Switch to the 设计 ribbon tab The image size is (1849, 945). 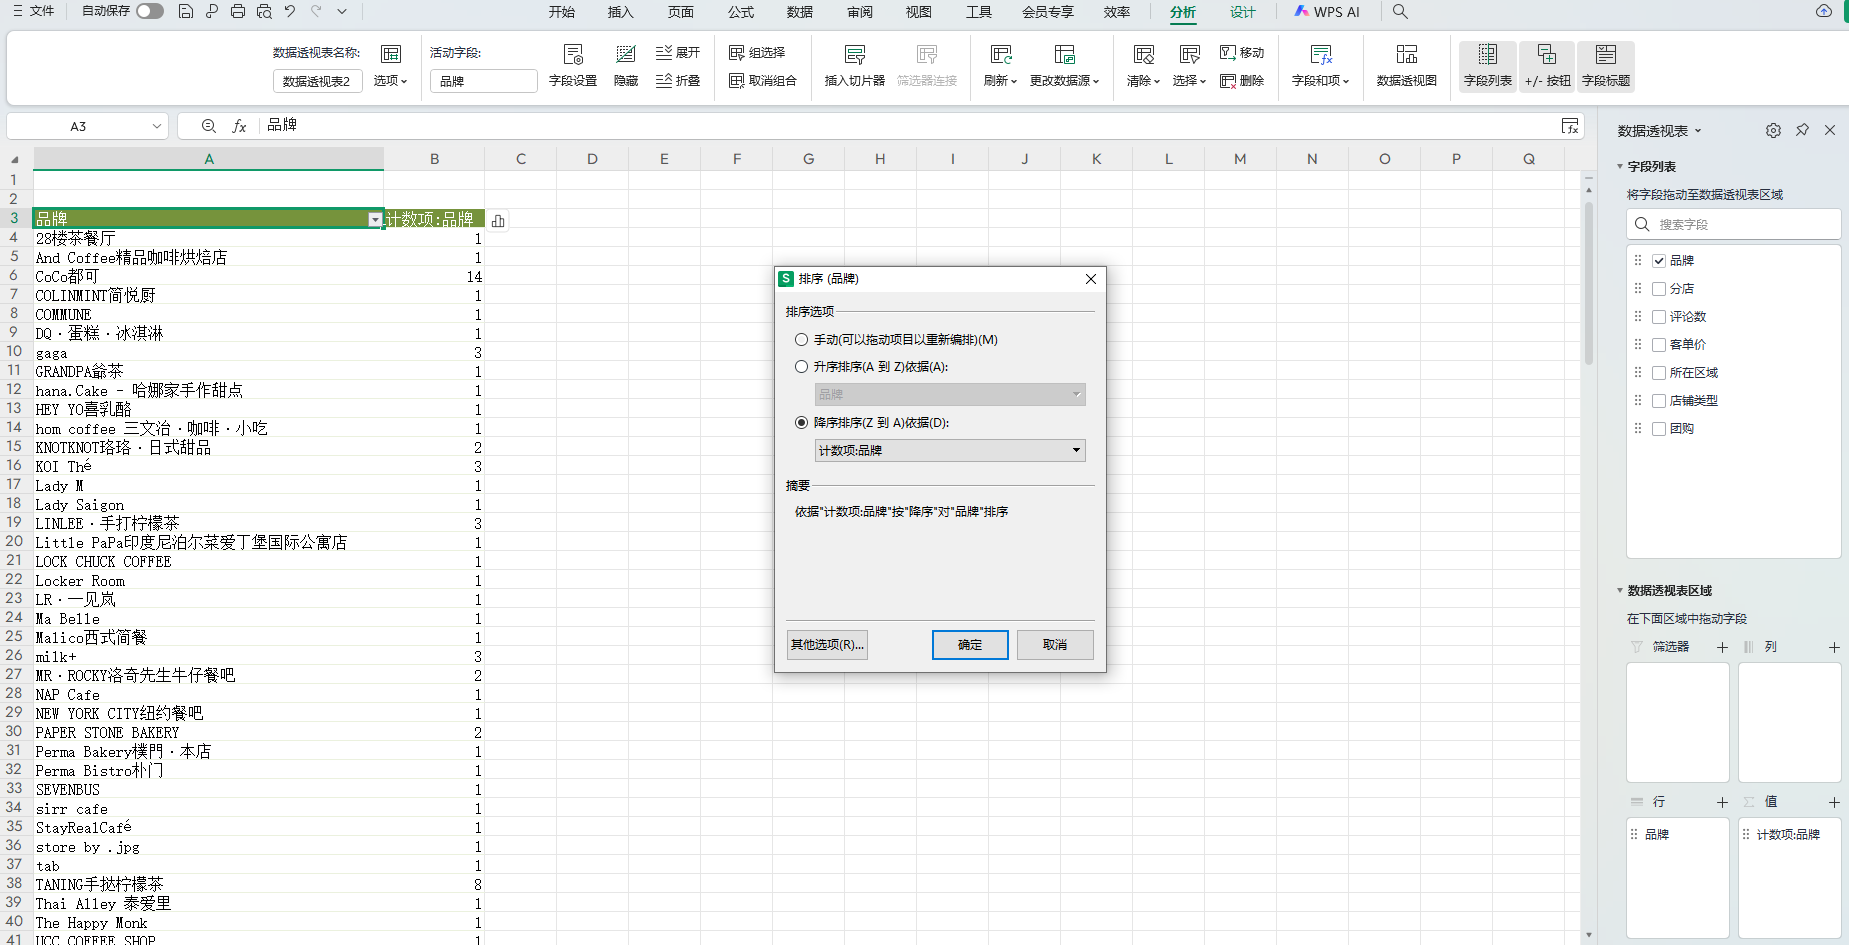tap(1243, 12)
